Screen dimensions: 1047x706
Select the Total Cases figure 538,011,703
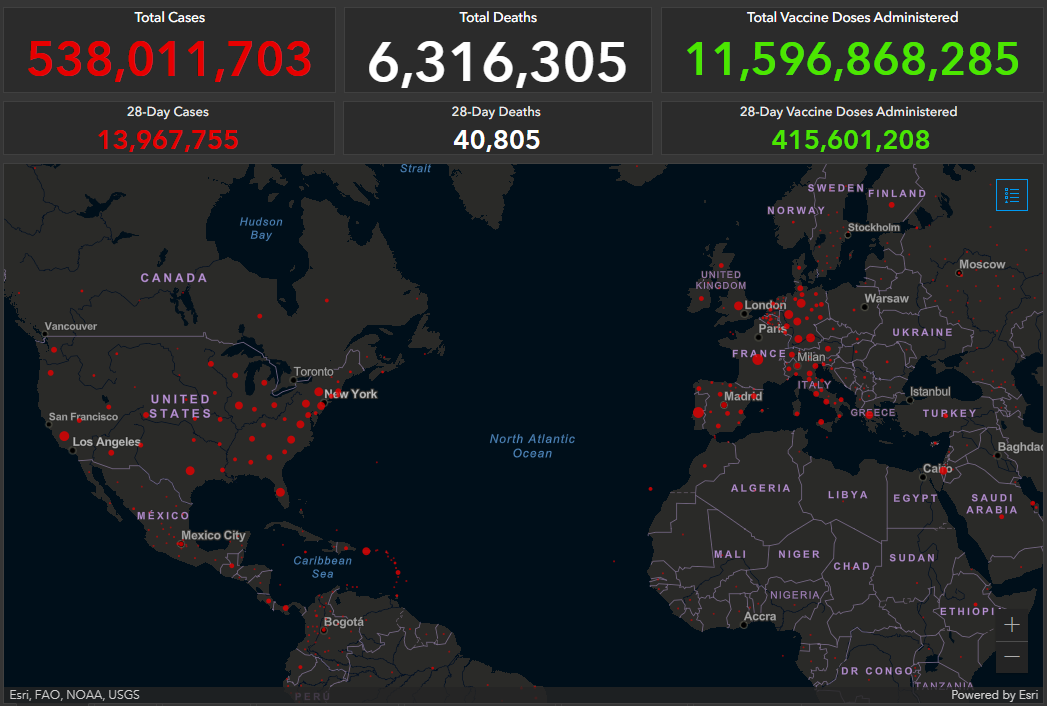[x=169, y=60]
